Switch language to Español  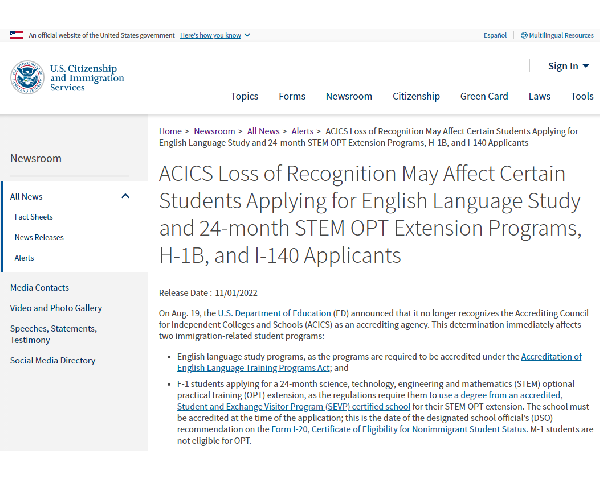(495, 36)
